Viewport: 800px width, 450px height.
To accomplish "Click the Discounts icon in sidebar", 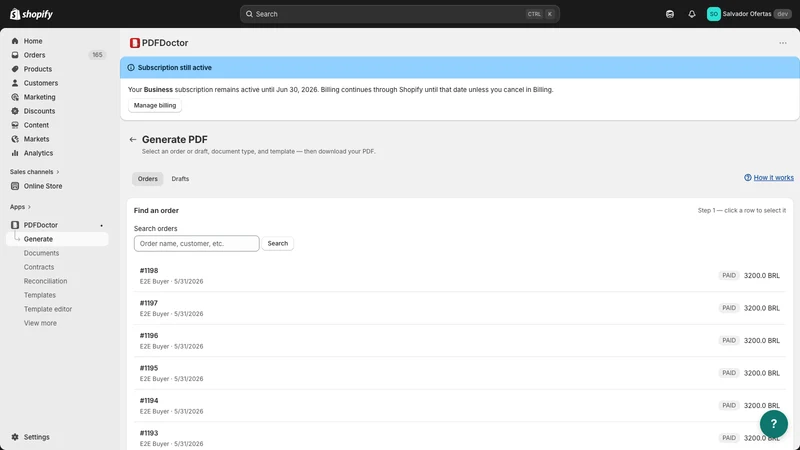I will pyautogui.click(x=15, y=111).
